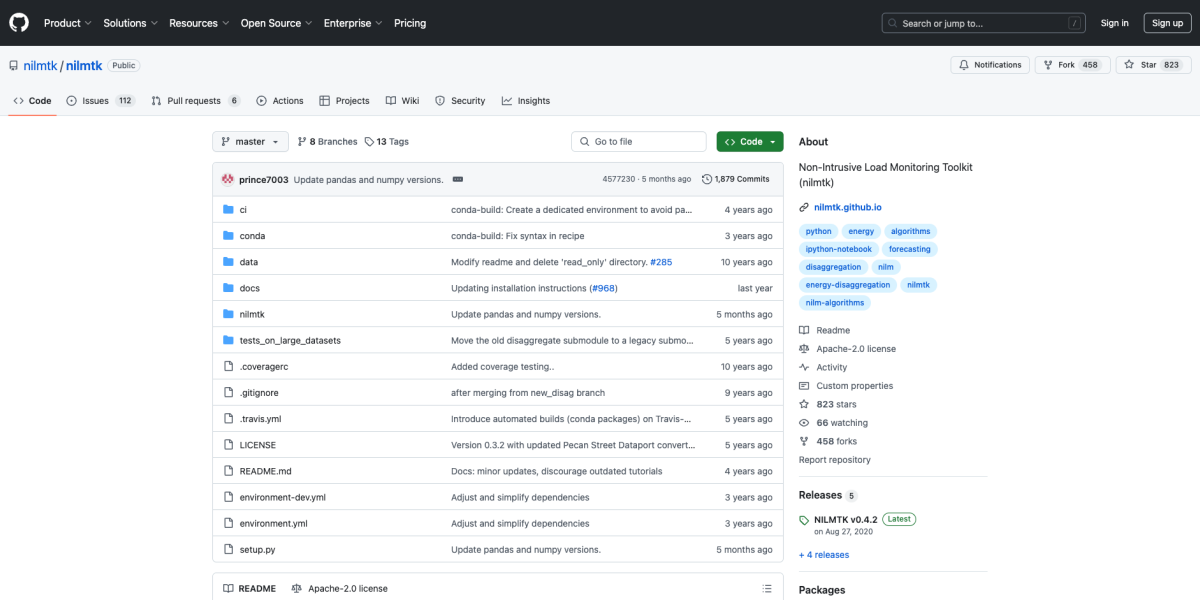Select the energy-disaggregation topic tag
This screenshot has height=600, width=1200.
[848, 285]
